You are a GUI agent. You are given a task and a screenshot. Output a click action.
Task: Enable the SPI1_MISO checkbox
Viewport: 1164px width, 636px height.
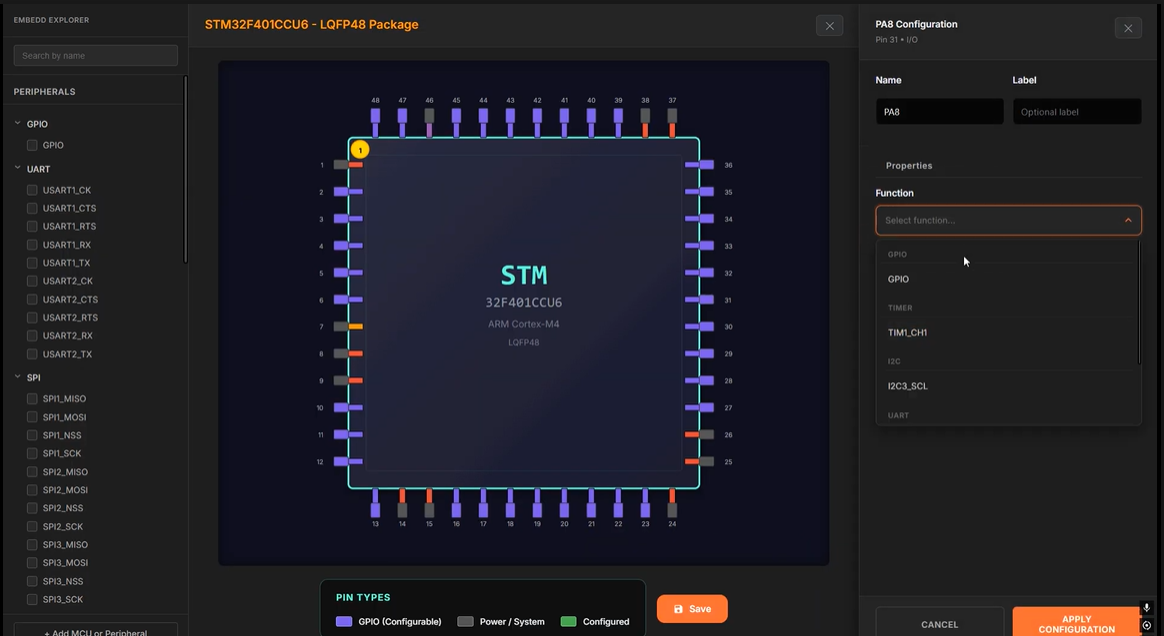click(32, 399)
